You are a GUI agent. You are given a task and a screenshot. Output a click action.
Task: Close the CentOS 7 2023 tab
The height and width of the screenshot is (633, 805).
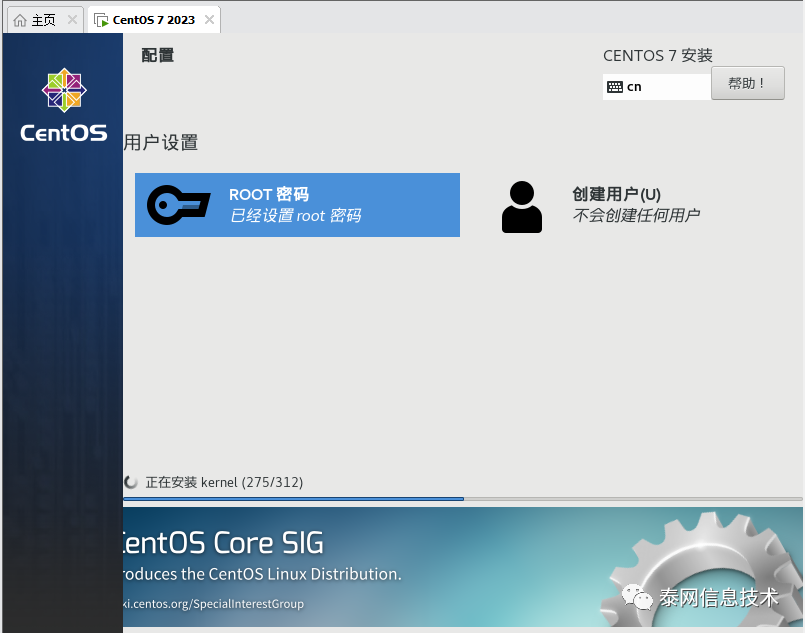(x=209, y=20)
